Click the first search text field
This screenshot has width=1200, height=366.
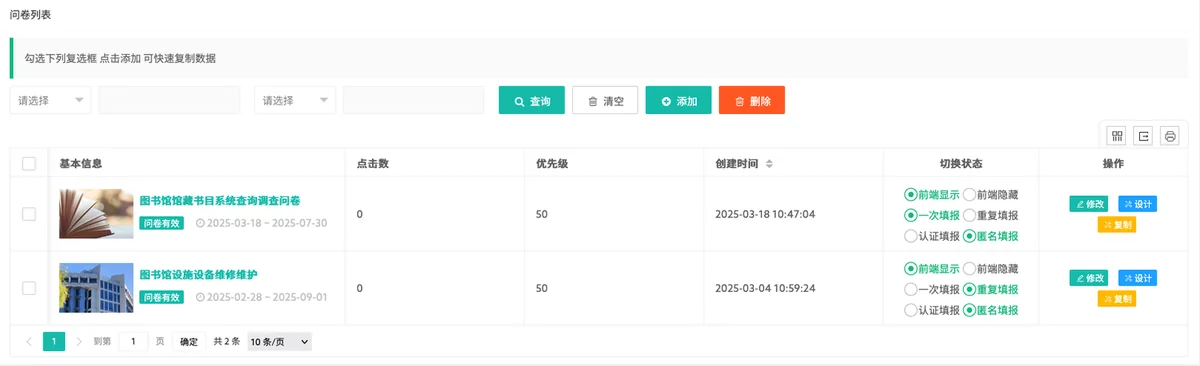tap(169, 100)
